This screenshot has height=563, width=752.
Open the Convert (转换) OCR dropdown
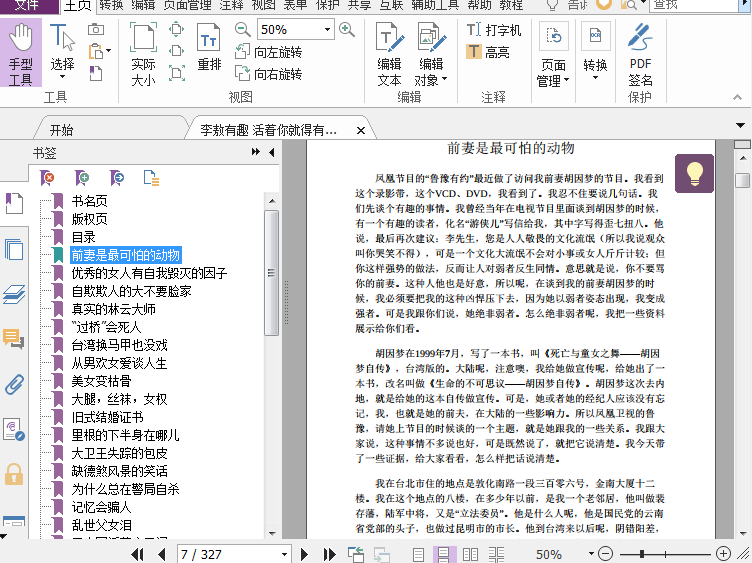tap(595, 51)
